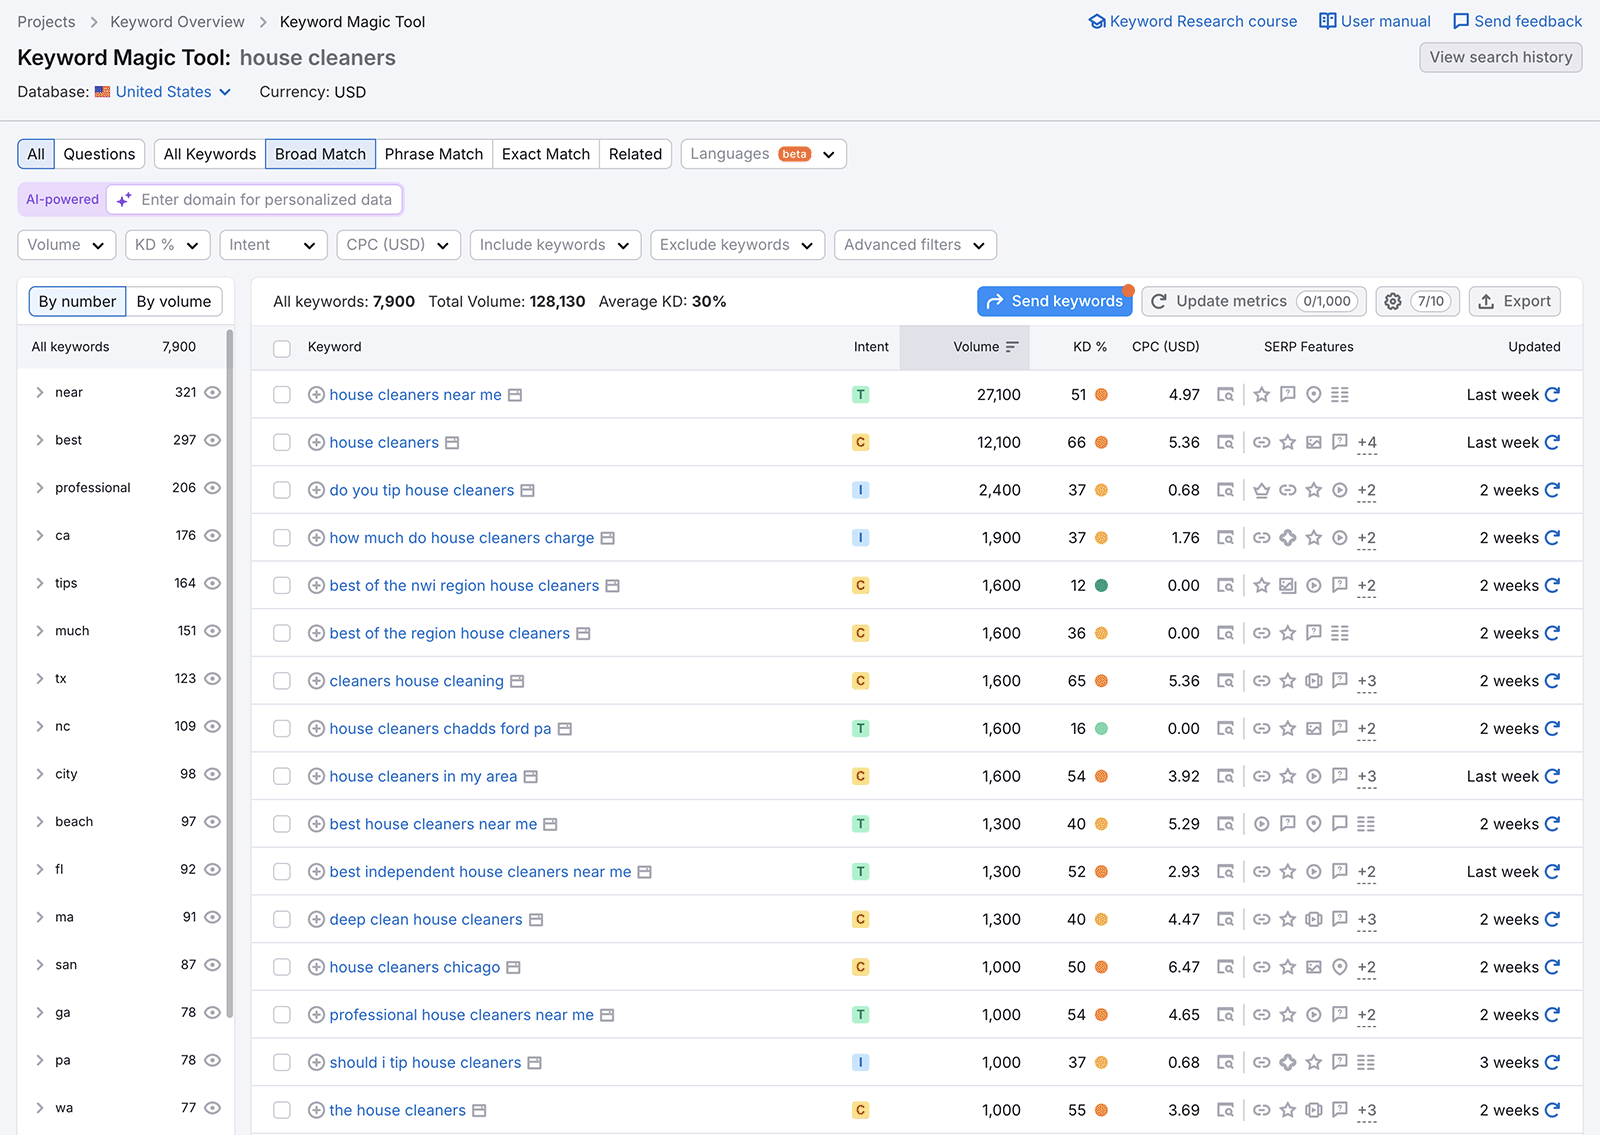Open the KD % filter dropdown
The height and width of the screenshot is (1135, 1600).
168,245
